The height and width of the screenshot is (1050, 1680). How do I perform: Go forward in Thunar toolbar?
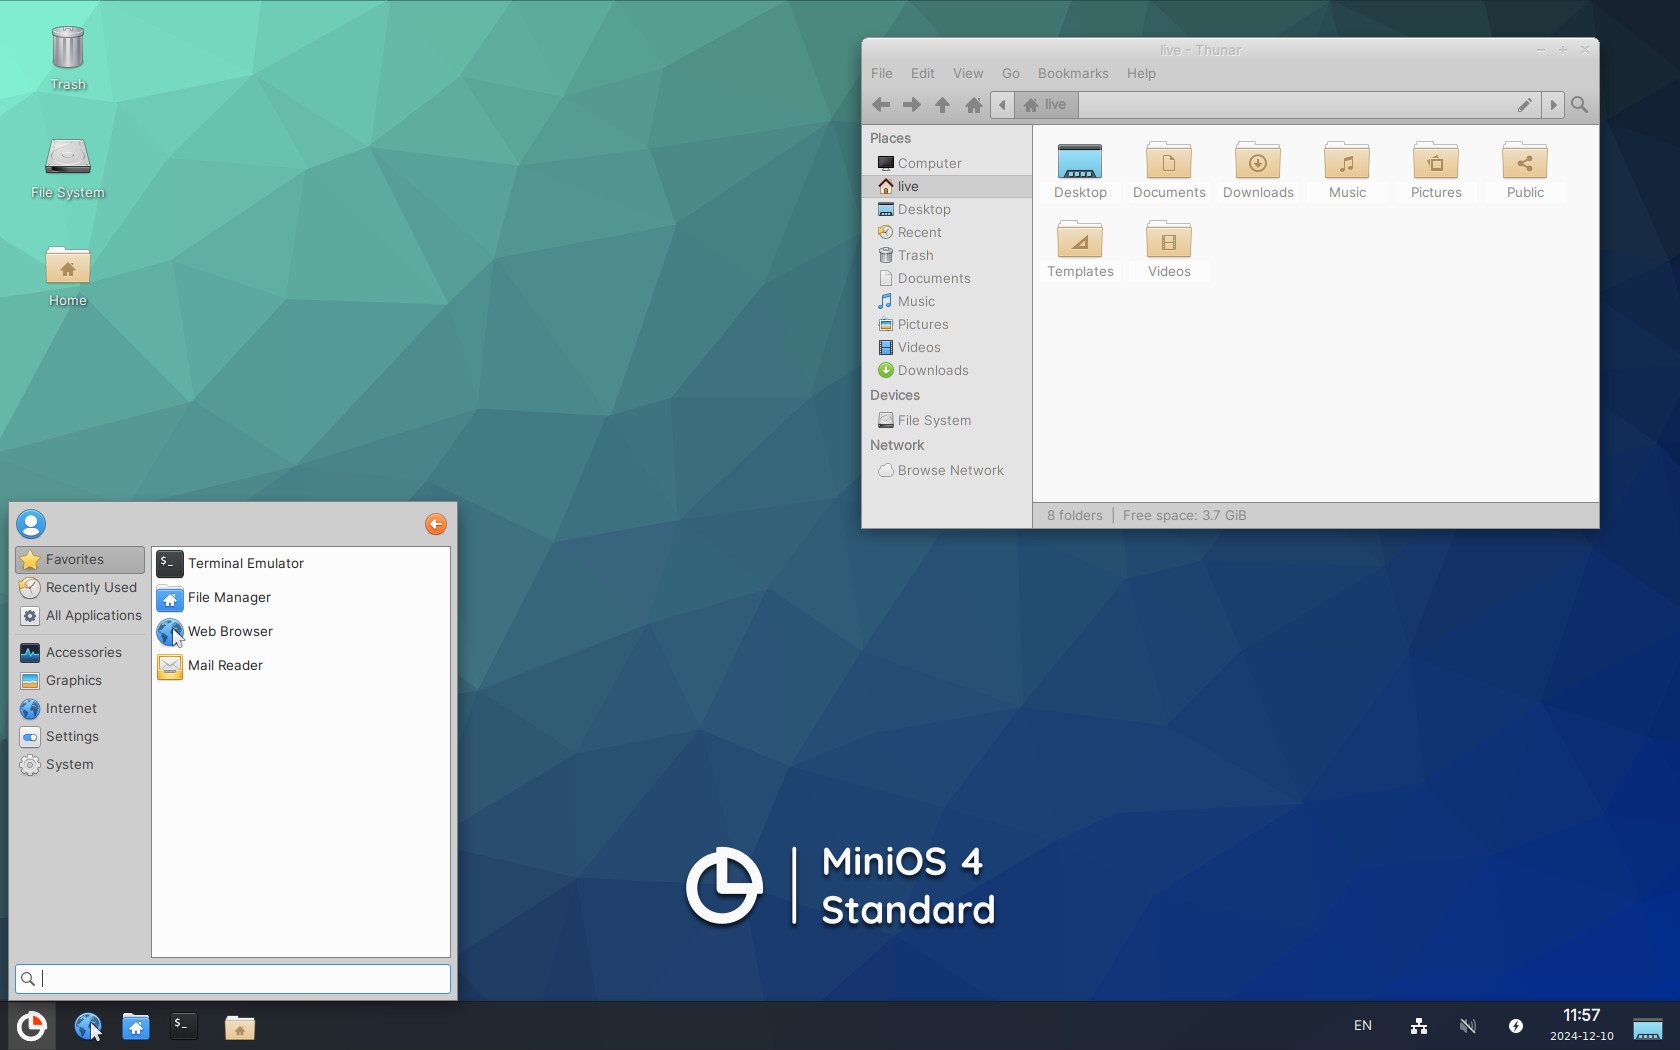coord(911,105)
